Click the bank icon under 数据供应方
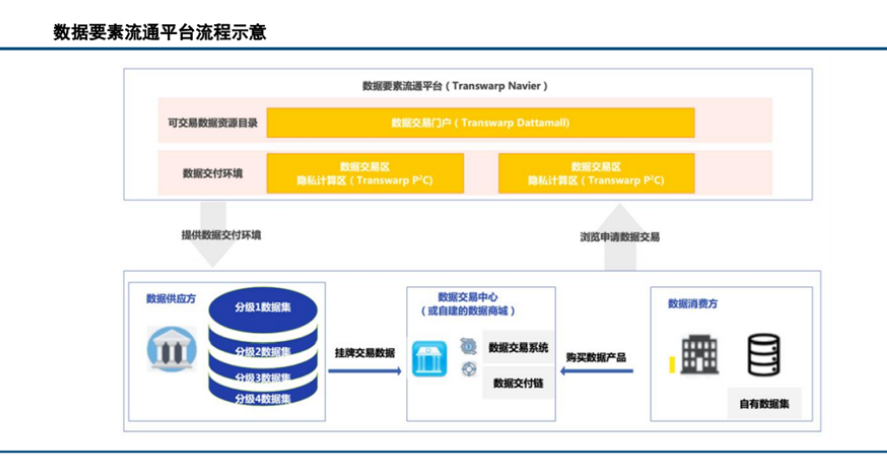 (x=171, y=349)
